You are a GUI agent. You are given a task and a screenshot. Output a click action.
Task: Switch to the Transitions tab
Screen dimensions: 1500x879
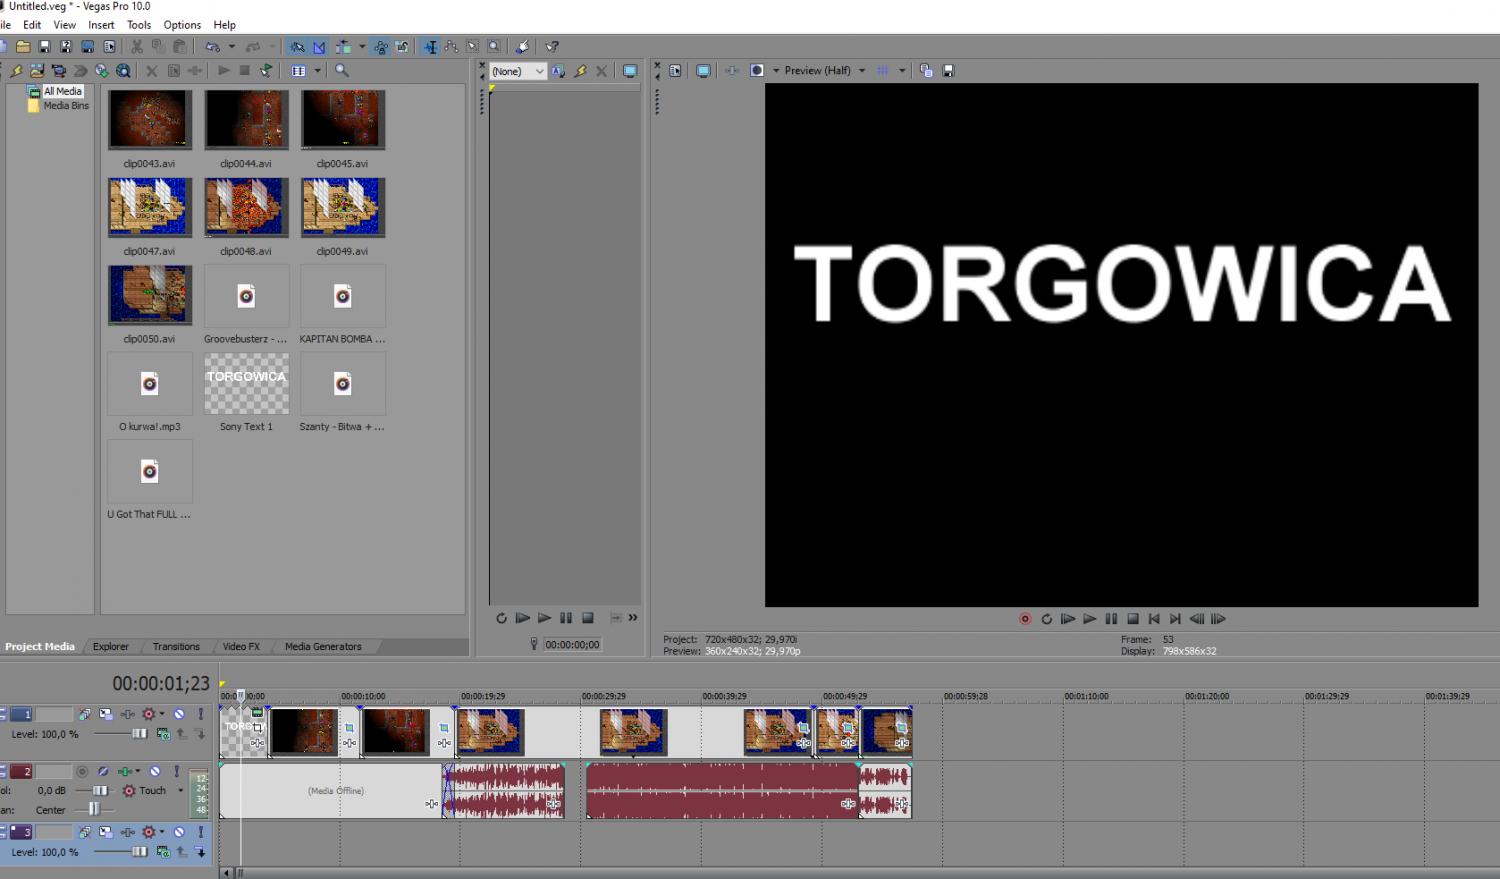(x=176, y=646)
